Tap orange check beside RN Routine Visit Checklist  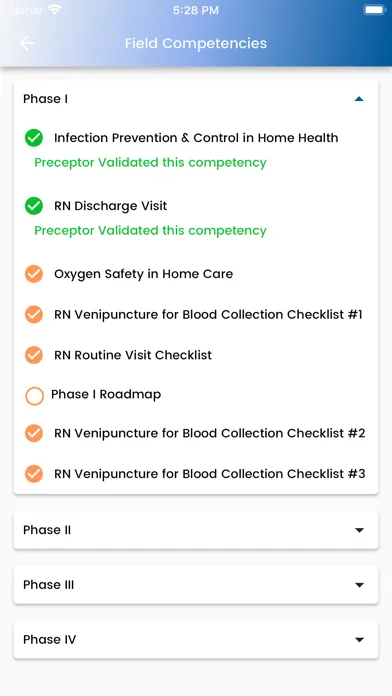[34, 355]
